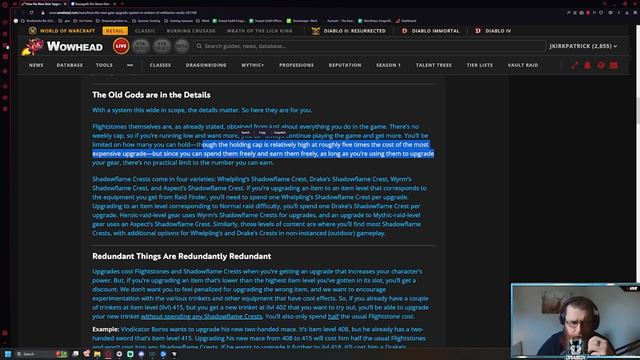Switch to the second browser tab
Image resolution: width=640 pixels, height=360 pixels.
(x=93, y=4)
